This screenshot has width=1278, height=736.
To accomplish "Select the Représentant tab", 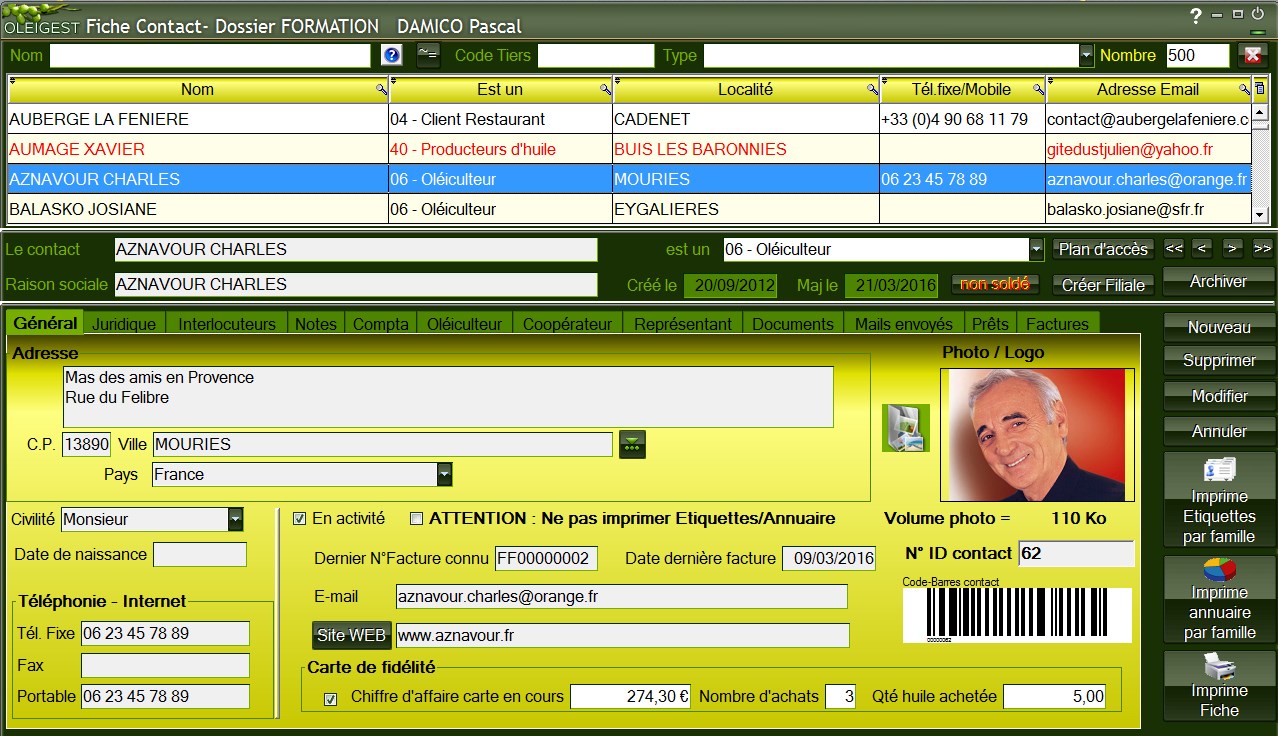I will 683,324.
